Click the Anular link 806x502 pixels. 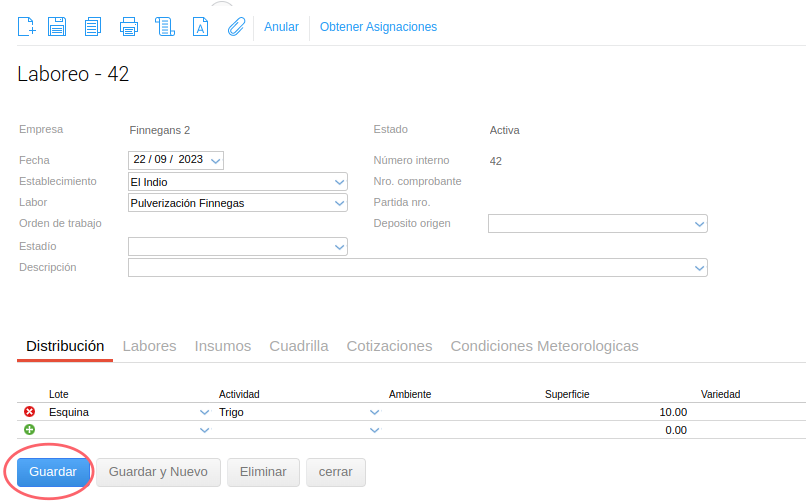tap(281, 27)
